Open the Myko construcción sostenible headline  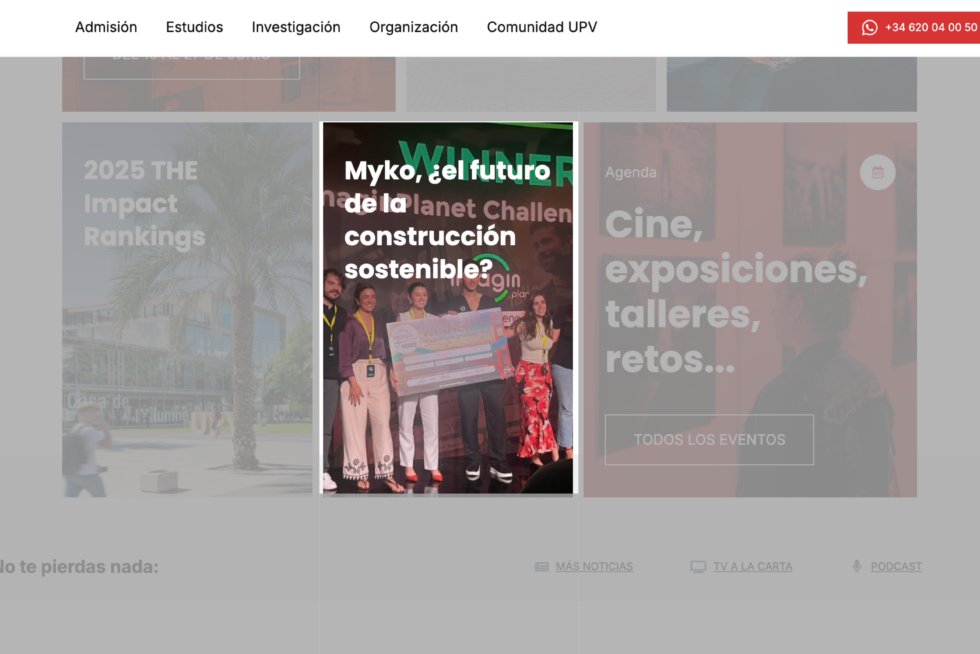[x=447, y=220]
